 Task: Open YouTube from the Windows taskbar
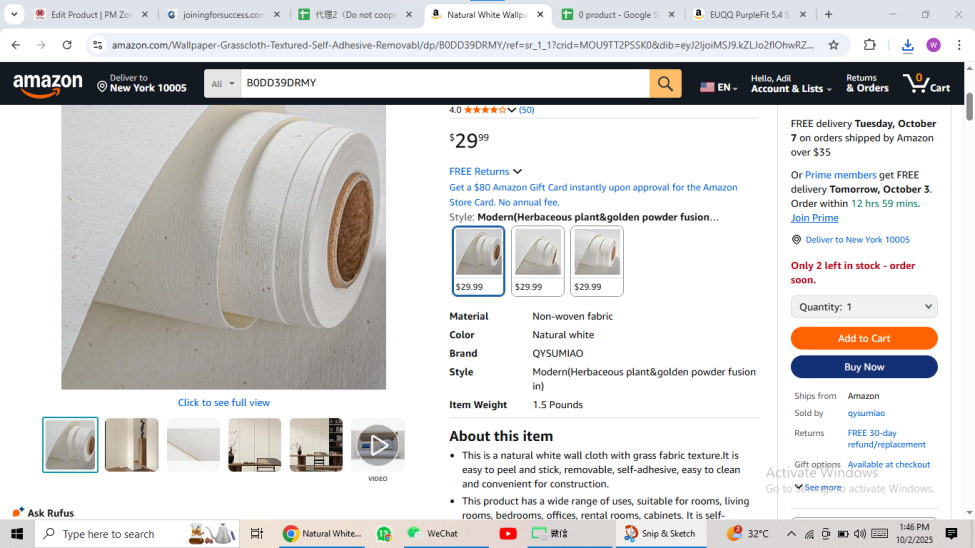(x=507, y=534)
